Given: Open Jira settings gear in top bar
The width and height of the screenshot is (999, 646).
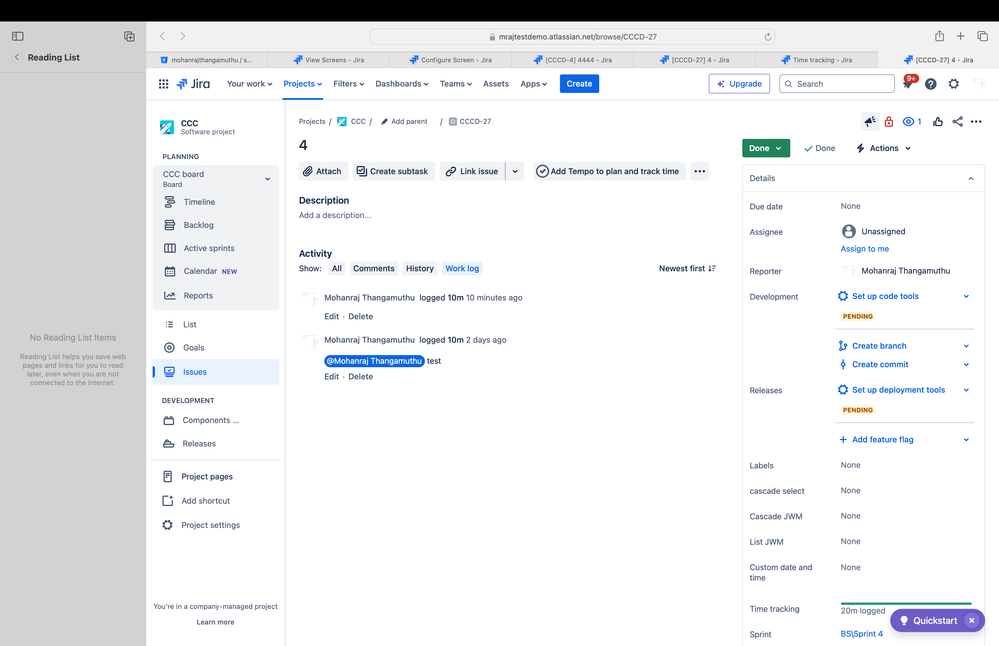Looking at the screenshot, I should (x=953, y=83).
